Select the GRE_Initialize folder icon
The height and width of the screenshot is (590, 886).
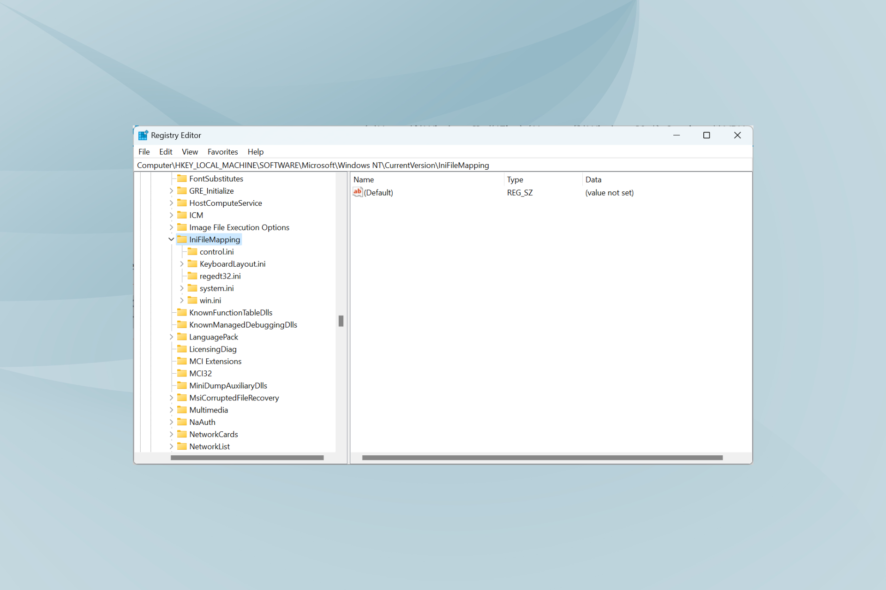tap(182, 191)
